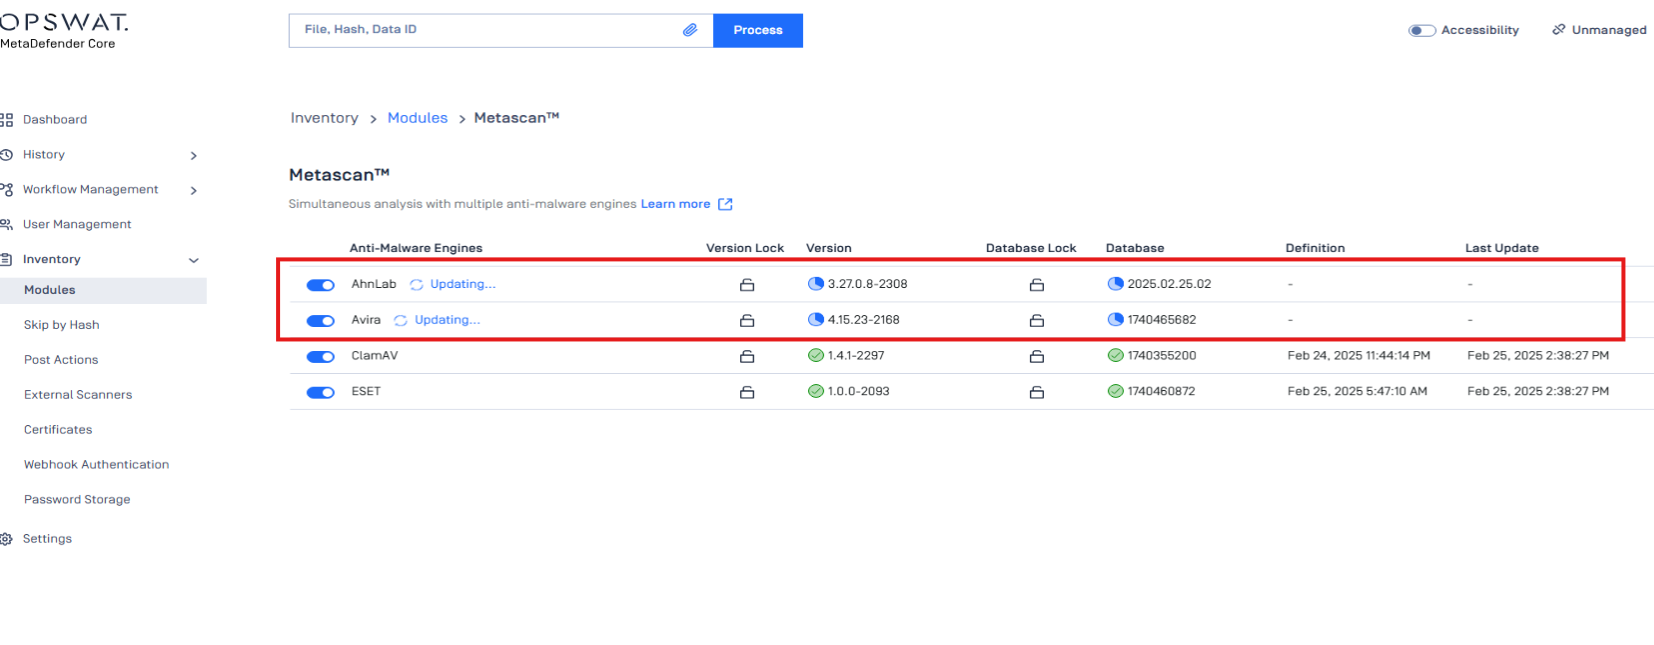This screenshot has height=645, width=1654.
Task: Click AhnLab version 3.27.0.8-2308
Action: [868, 284]
